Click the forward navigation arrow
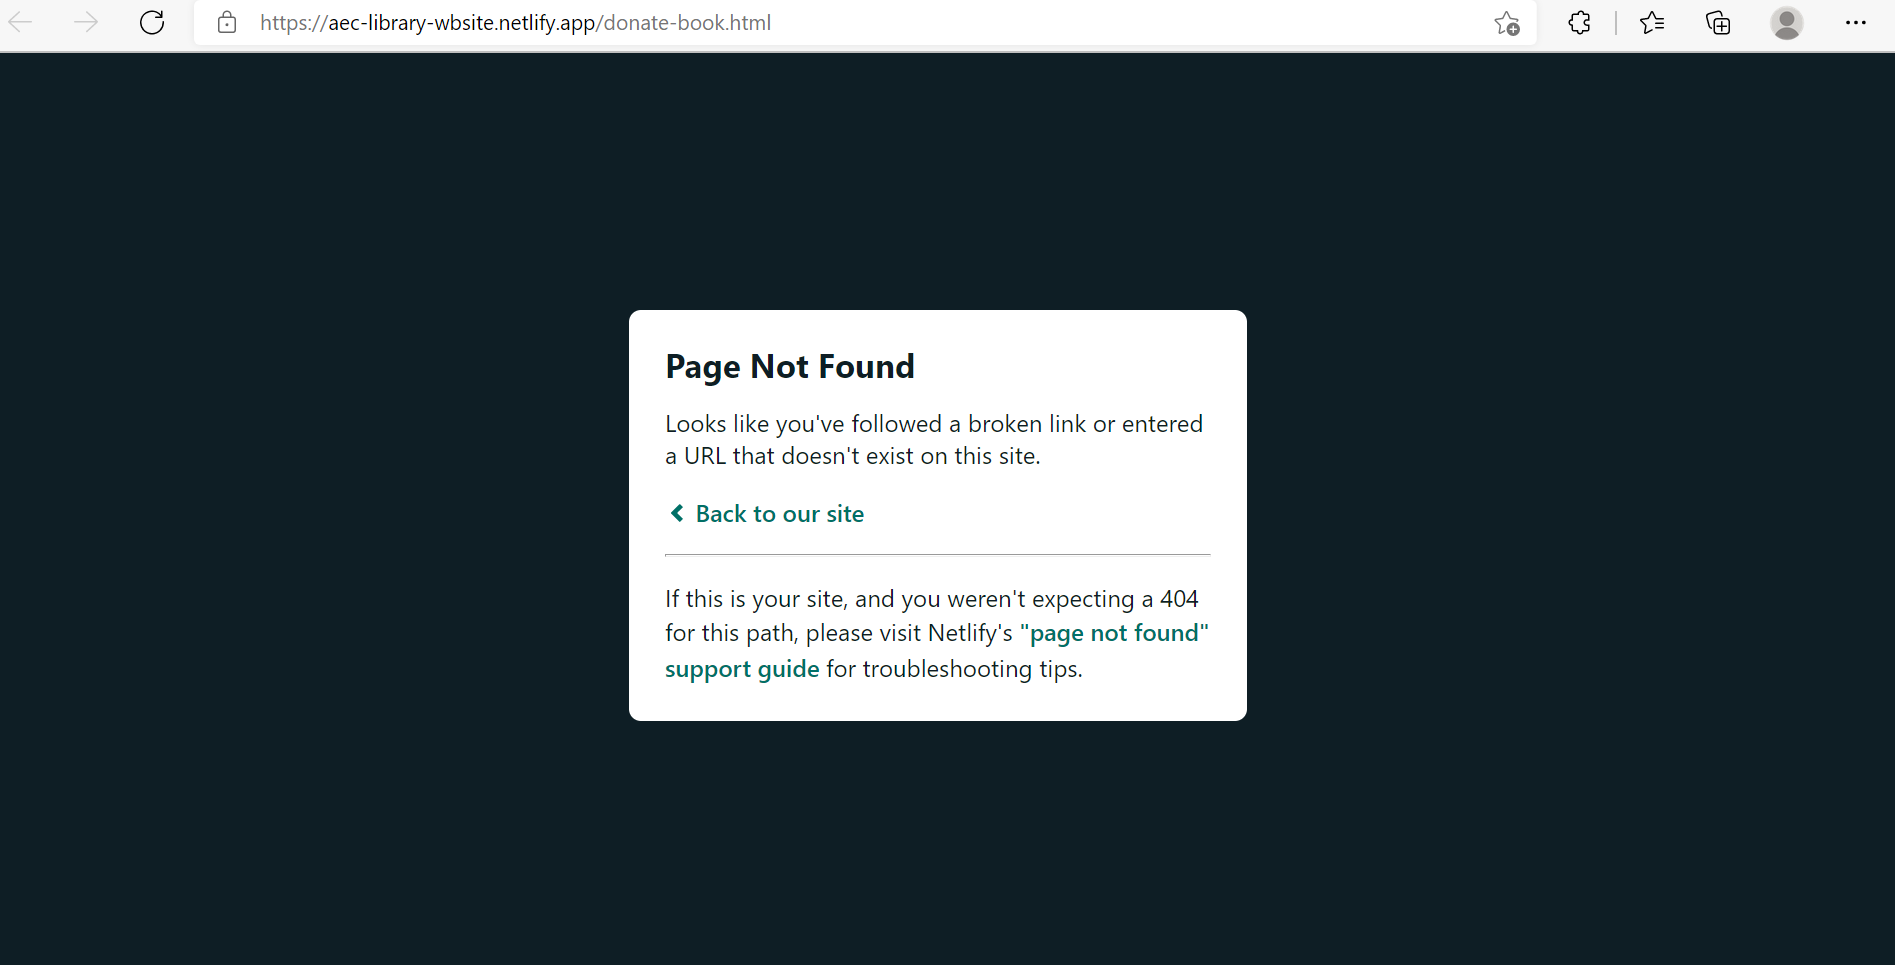Screen dimensions: 1895x965 click(86, 22)
